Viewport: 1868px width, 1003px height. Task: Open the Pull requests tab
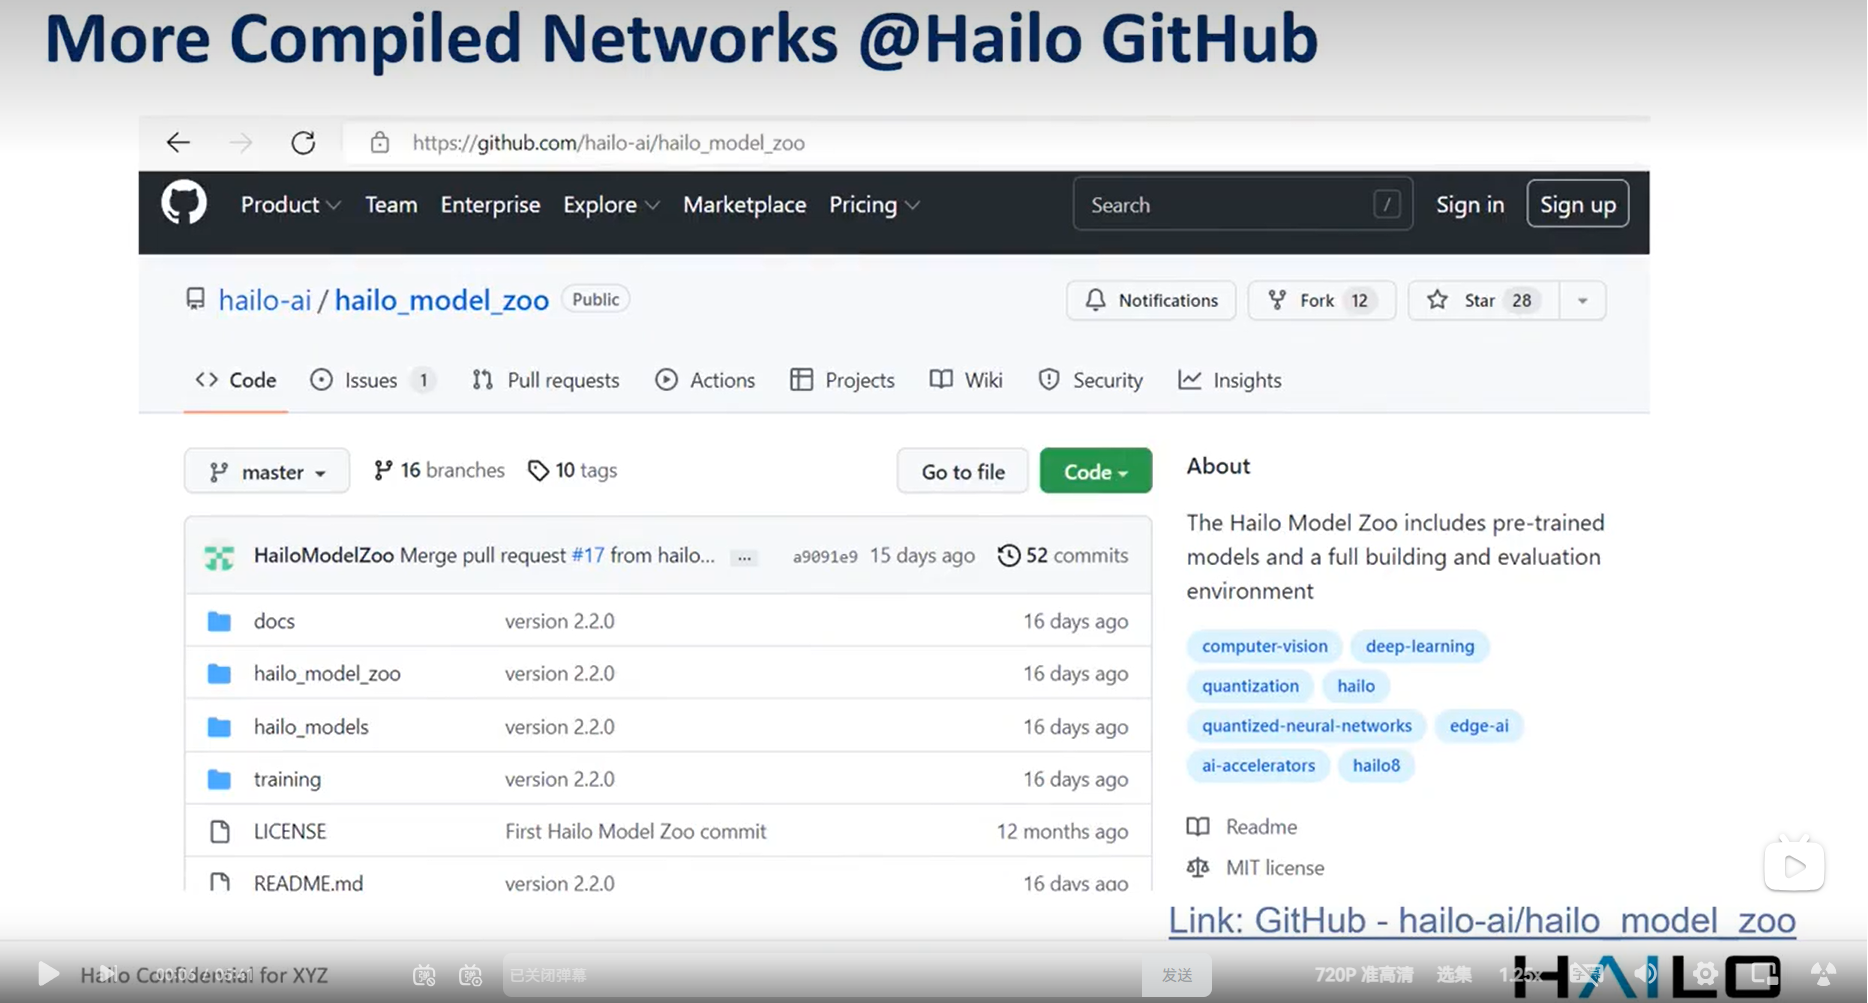(546, 380)
